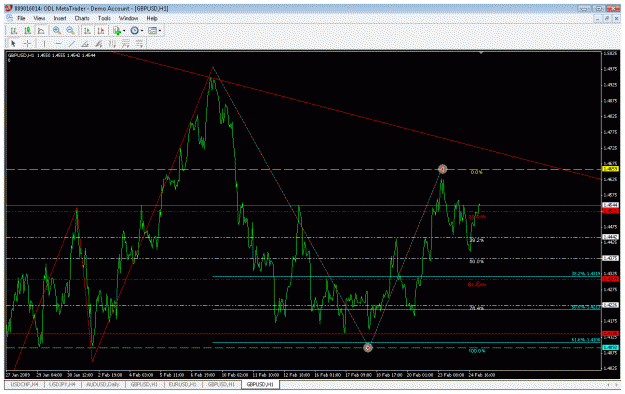The image size is (625, 394).
Task: Expand the Periods dropdown arrow
Action: click(142, 31)
